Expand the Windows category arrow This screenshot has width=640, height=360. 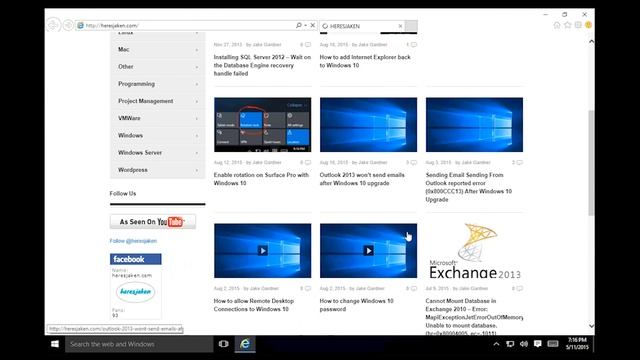tap(197, 136)
